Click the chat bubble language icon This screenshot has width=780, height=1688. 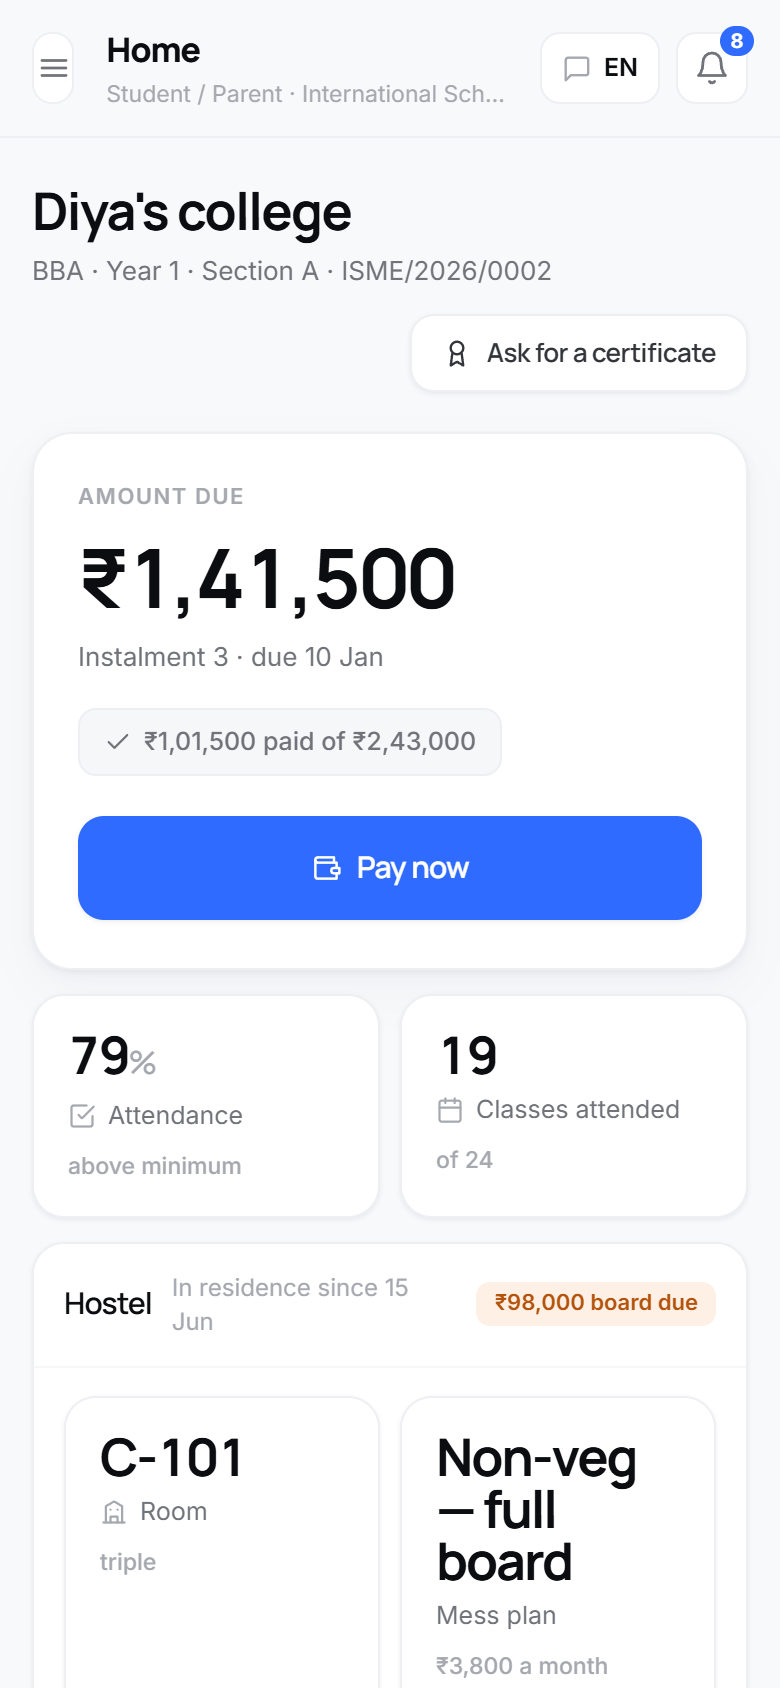577,68
